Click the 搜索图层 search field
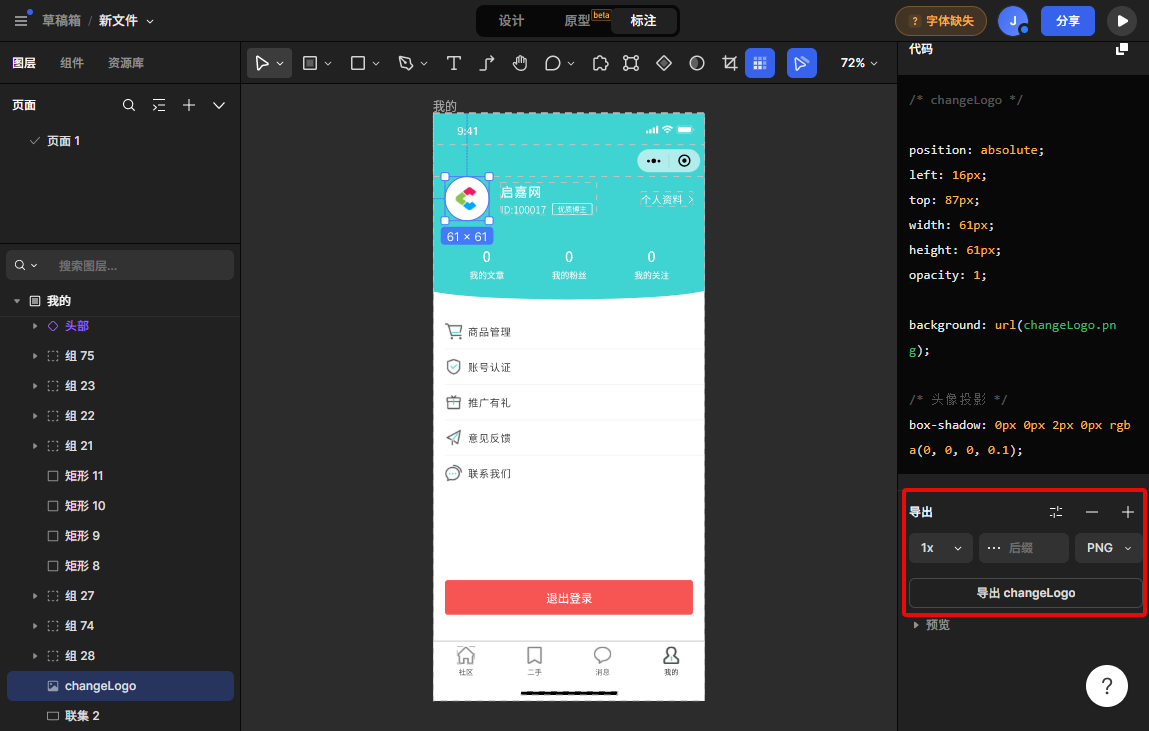The height and width of the screenshot is (731, 1149). (140, 265)
